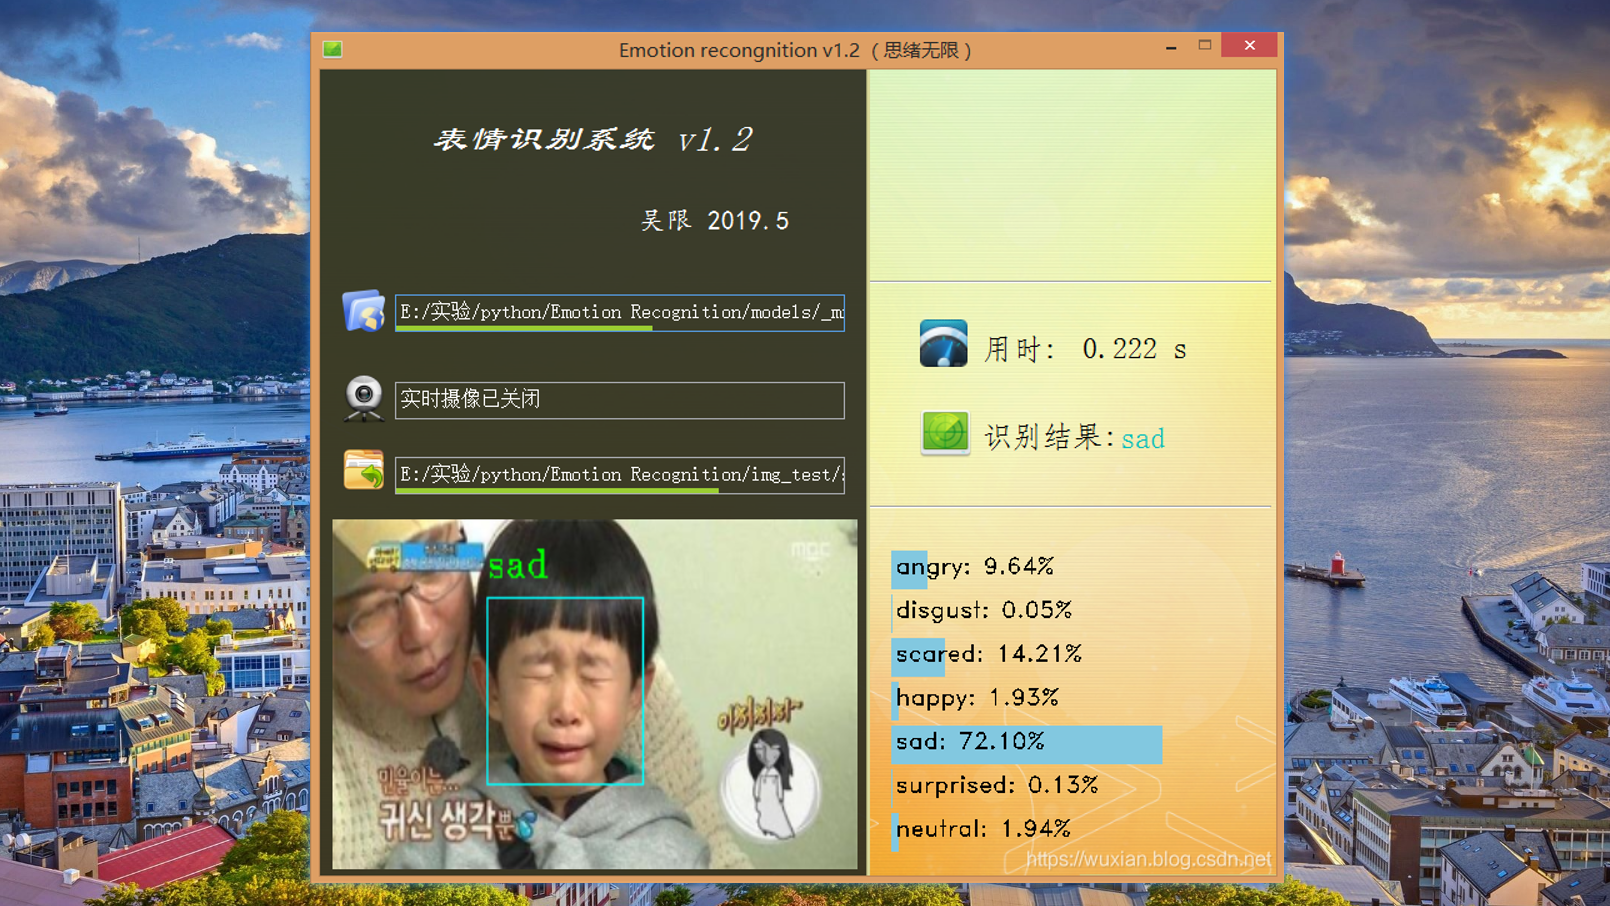The width and height of the screenshot is (1610, 906).
Task: Close the Emotion recognition window
Action: 1250,46
